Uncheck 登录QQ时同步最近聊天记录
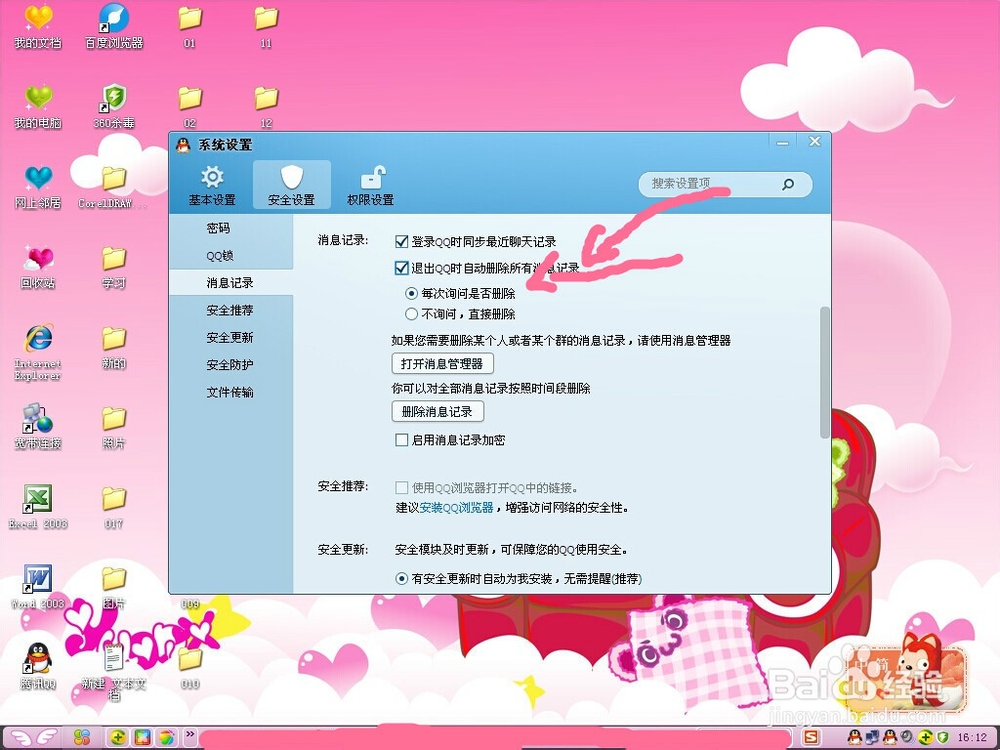Viewport: 1000px width, 750px height. (401, 242)
